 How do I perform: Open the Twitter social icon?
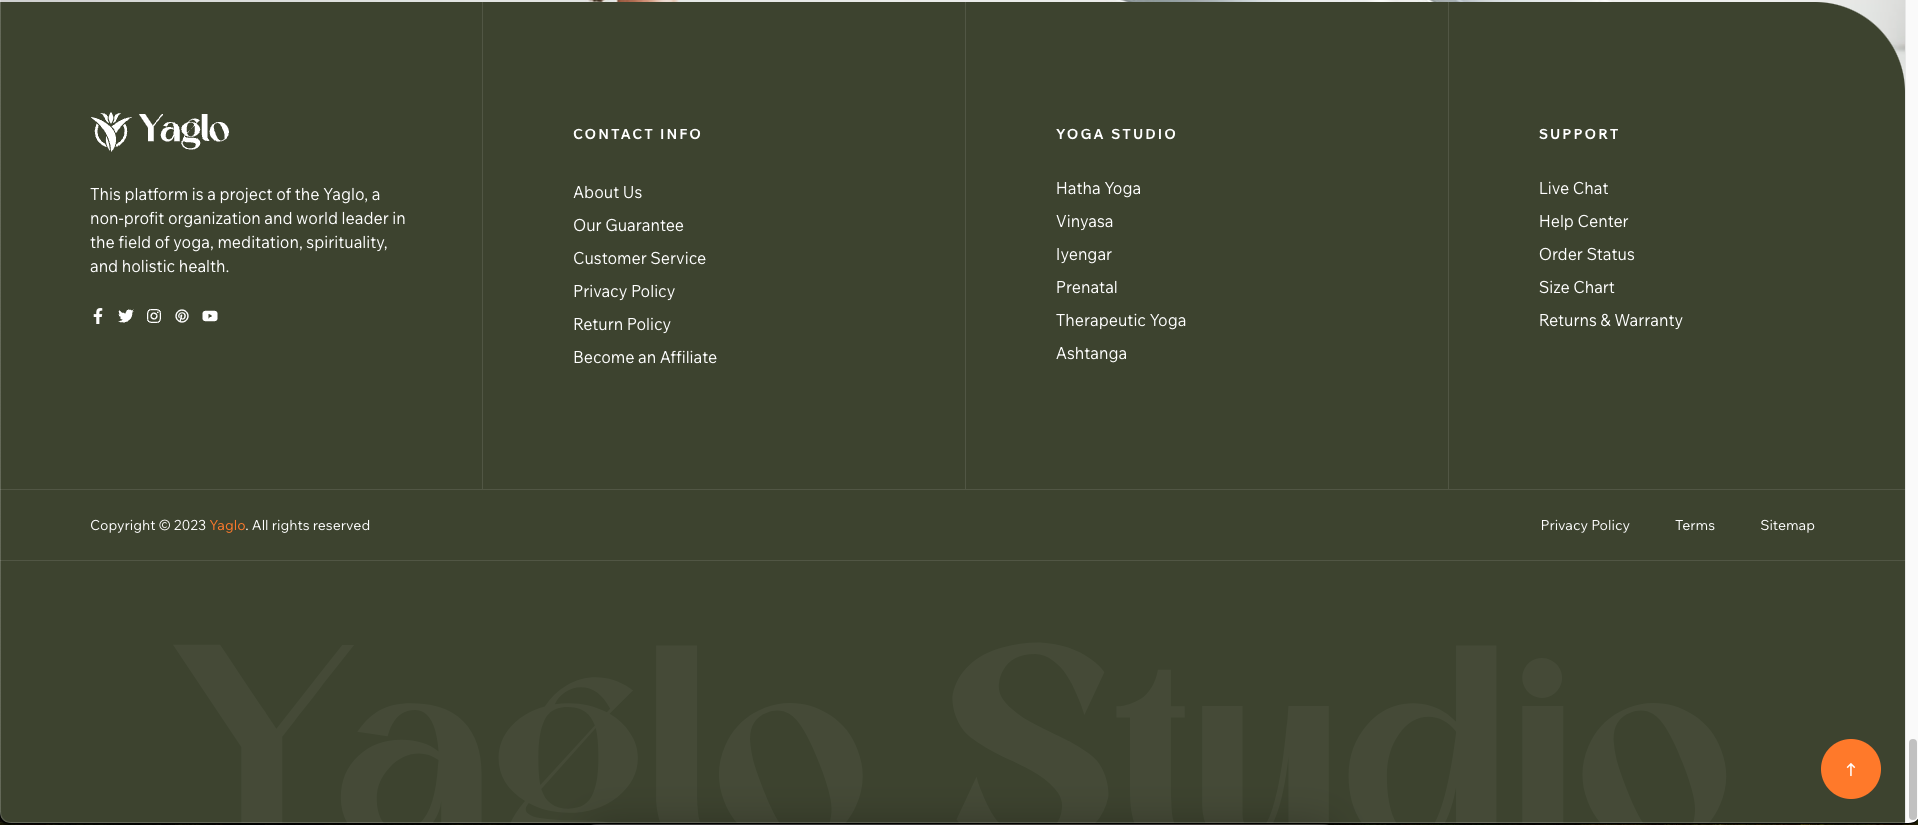[126, 316]
